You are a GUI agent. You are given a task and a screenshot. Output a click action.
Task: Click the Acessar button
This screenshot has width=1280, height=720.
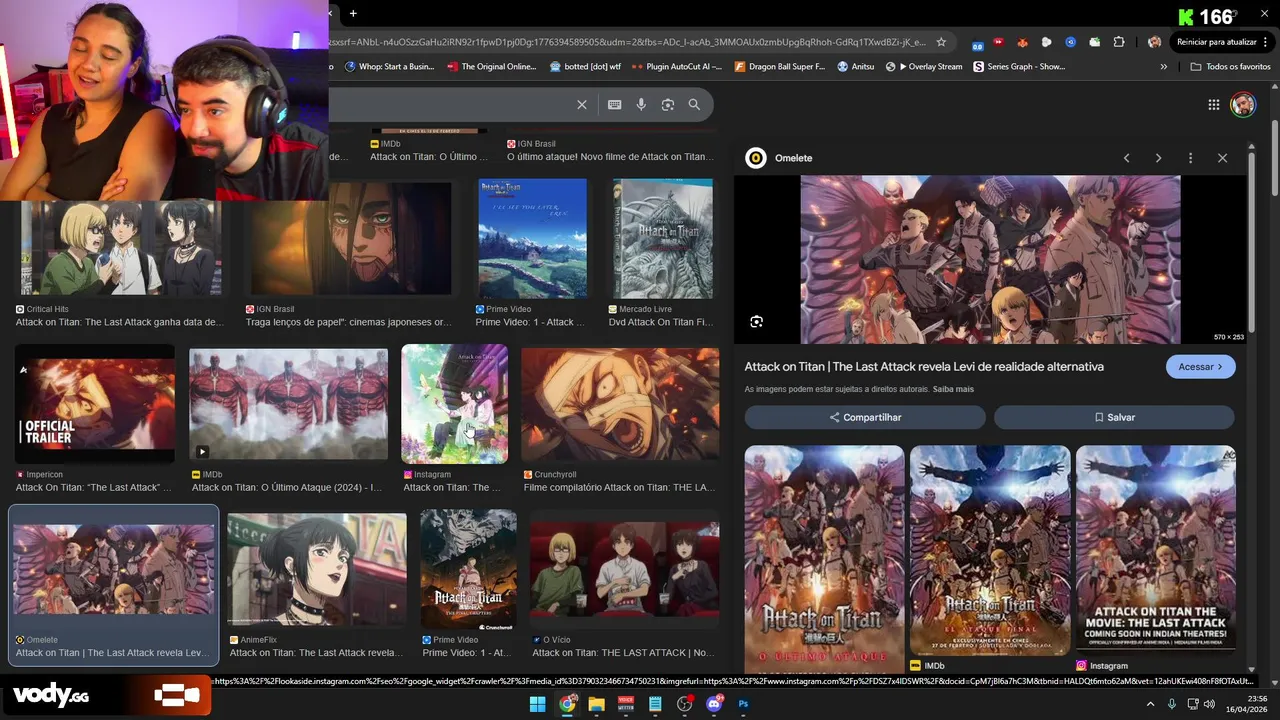pos(1200,367)
